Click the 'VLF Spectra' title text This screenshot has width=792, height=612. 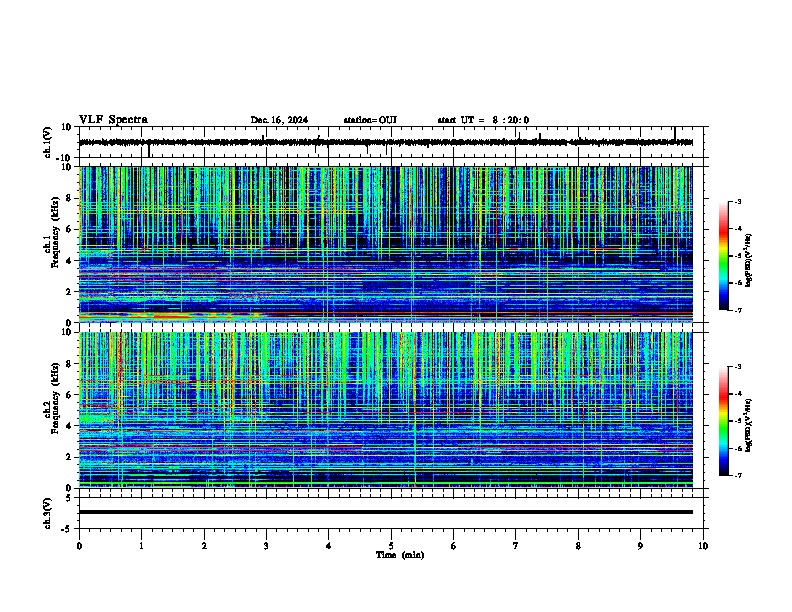point(113,120)
